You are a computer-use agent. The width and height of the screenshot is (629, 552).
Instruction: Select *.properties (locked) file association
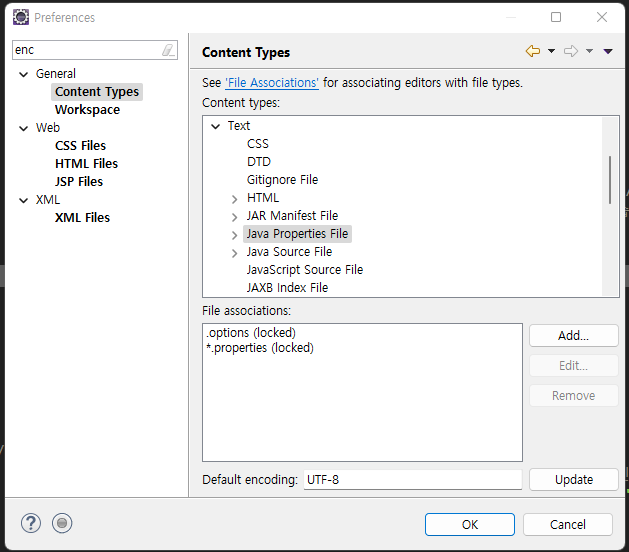(x=260, y=347)
